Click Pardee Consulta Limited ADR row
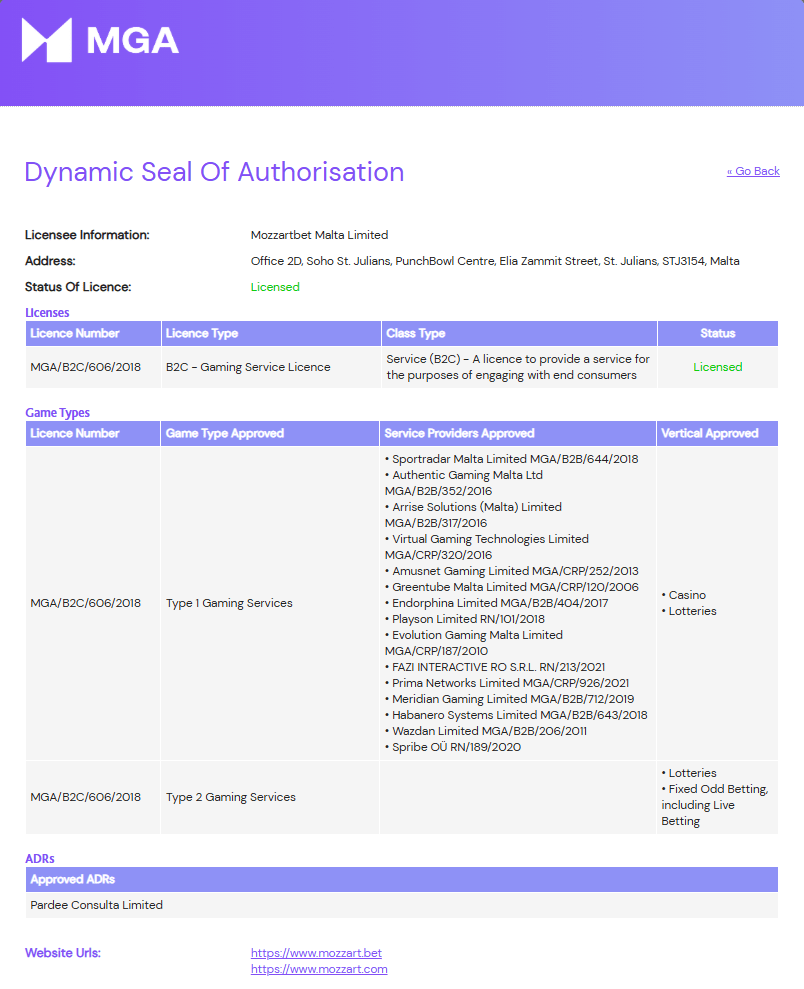 click(x=402, y=904)
